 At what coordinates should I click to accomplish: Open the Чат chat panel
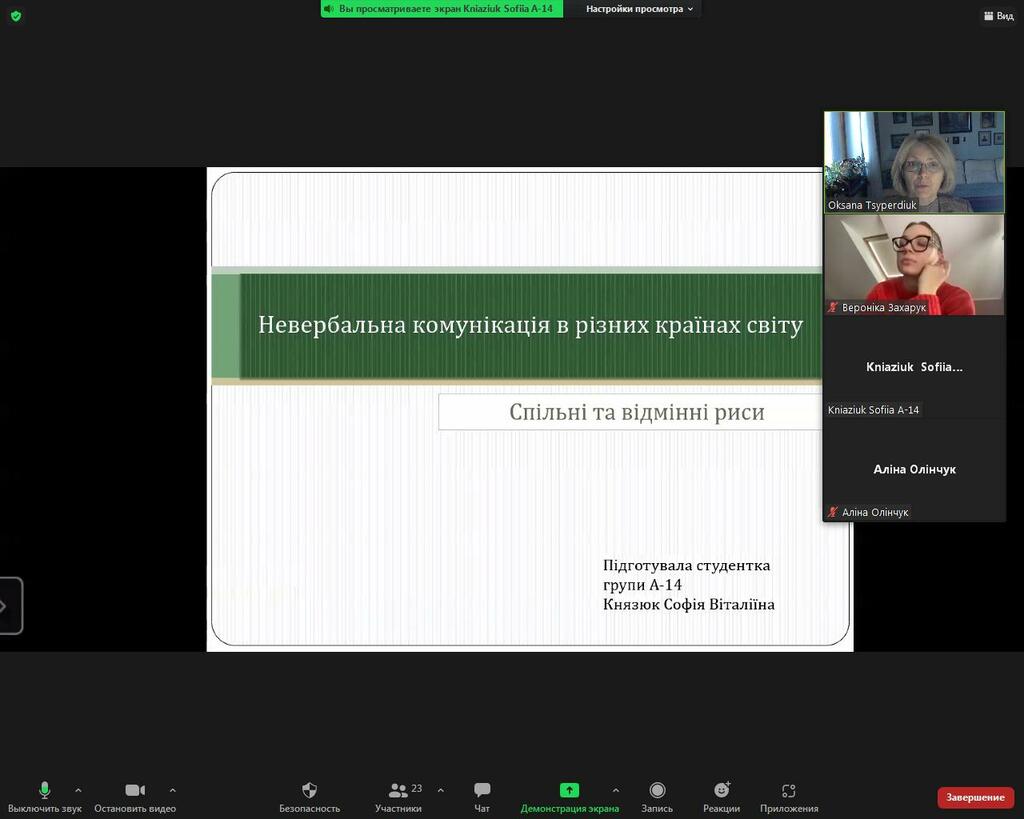point(482,797)
